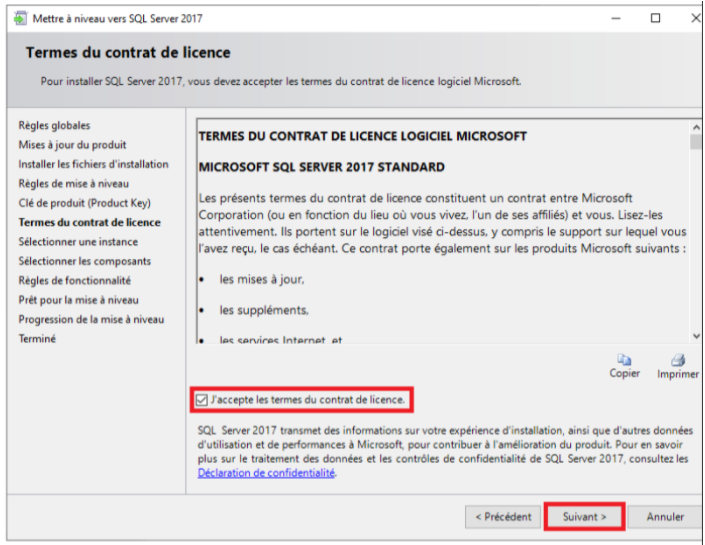The height and width of the screenshot is (545, 705).
Task: Select Sélectionner les composants step
Action: [x=85, y=261]
